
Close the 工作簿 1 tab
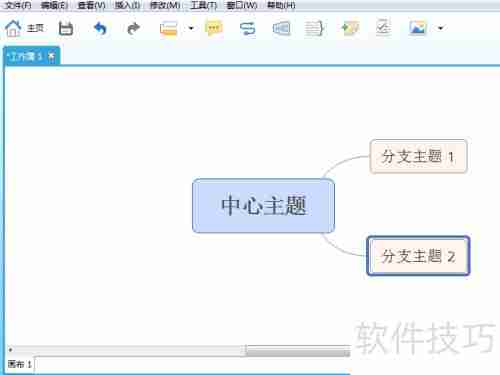(x=51, y=56)
